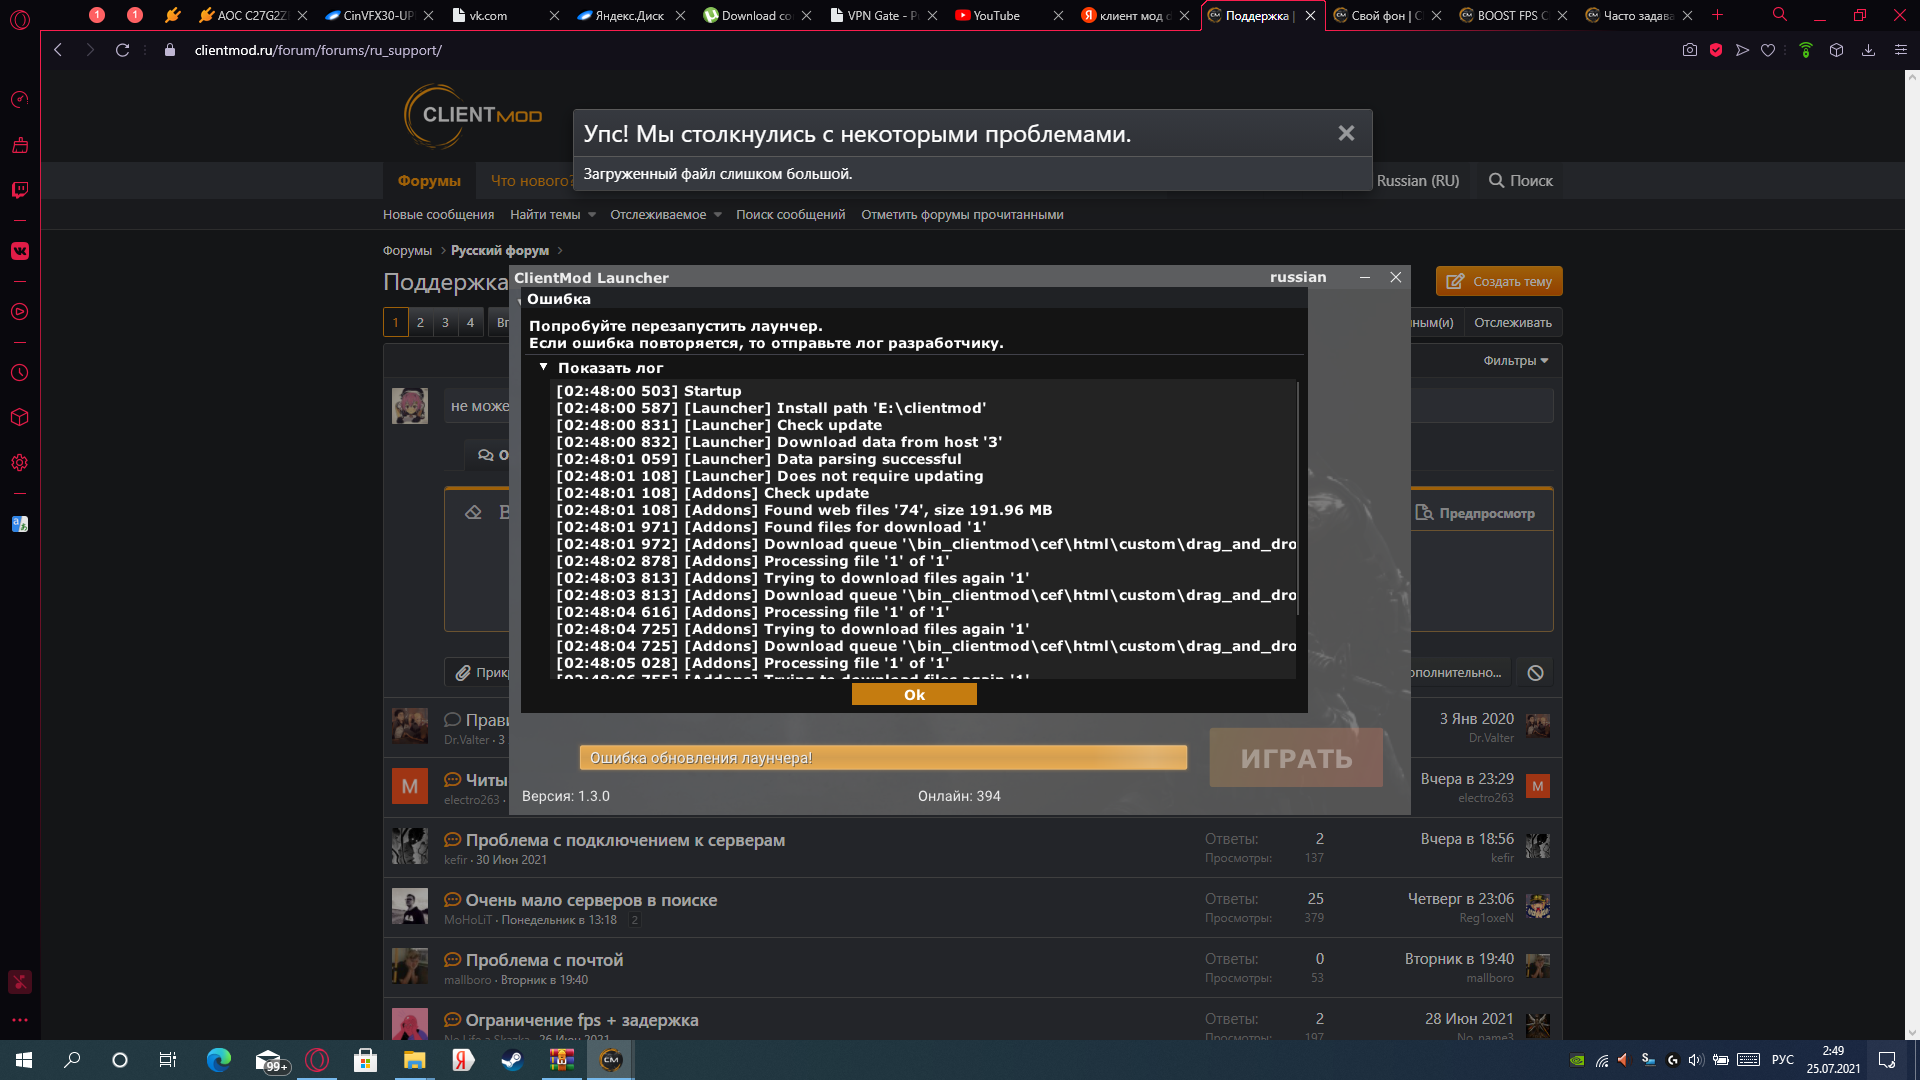Switch to the 'BOOST FPS' browser tab
1920x1080 pixels.
1511,15
